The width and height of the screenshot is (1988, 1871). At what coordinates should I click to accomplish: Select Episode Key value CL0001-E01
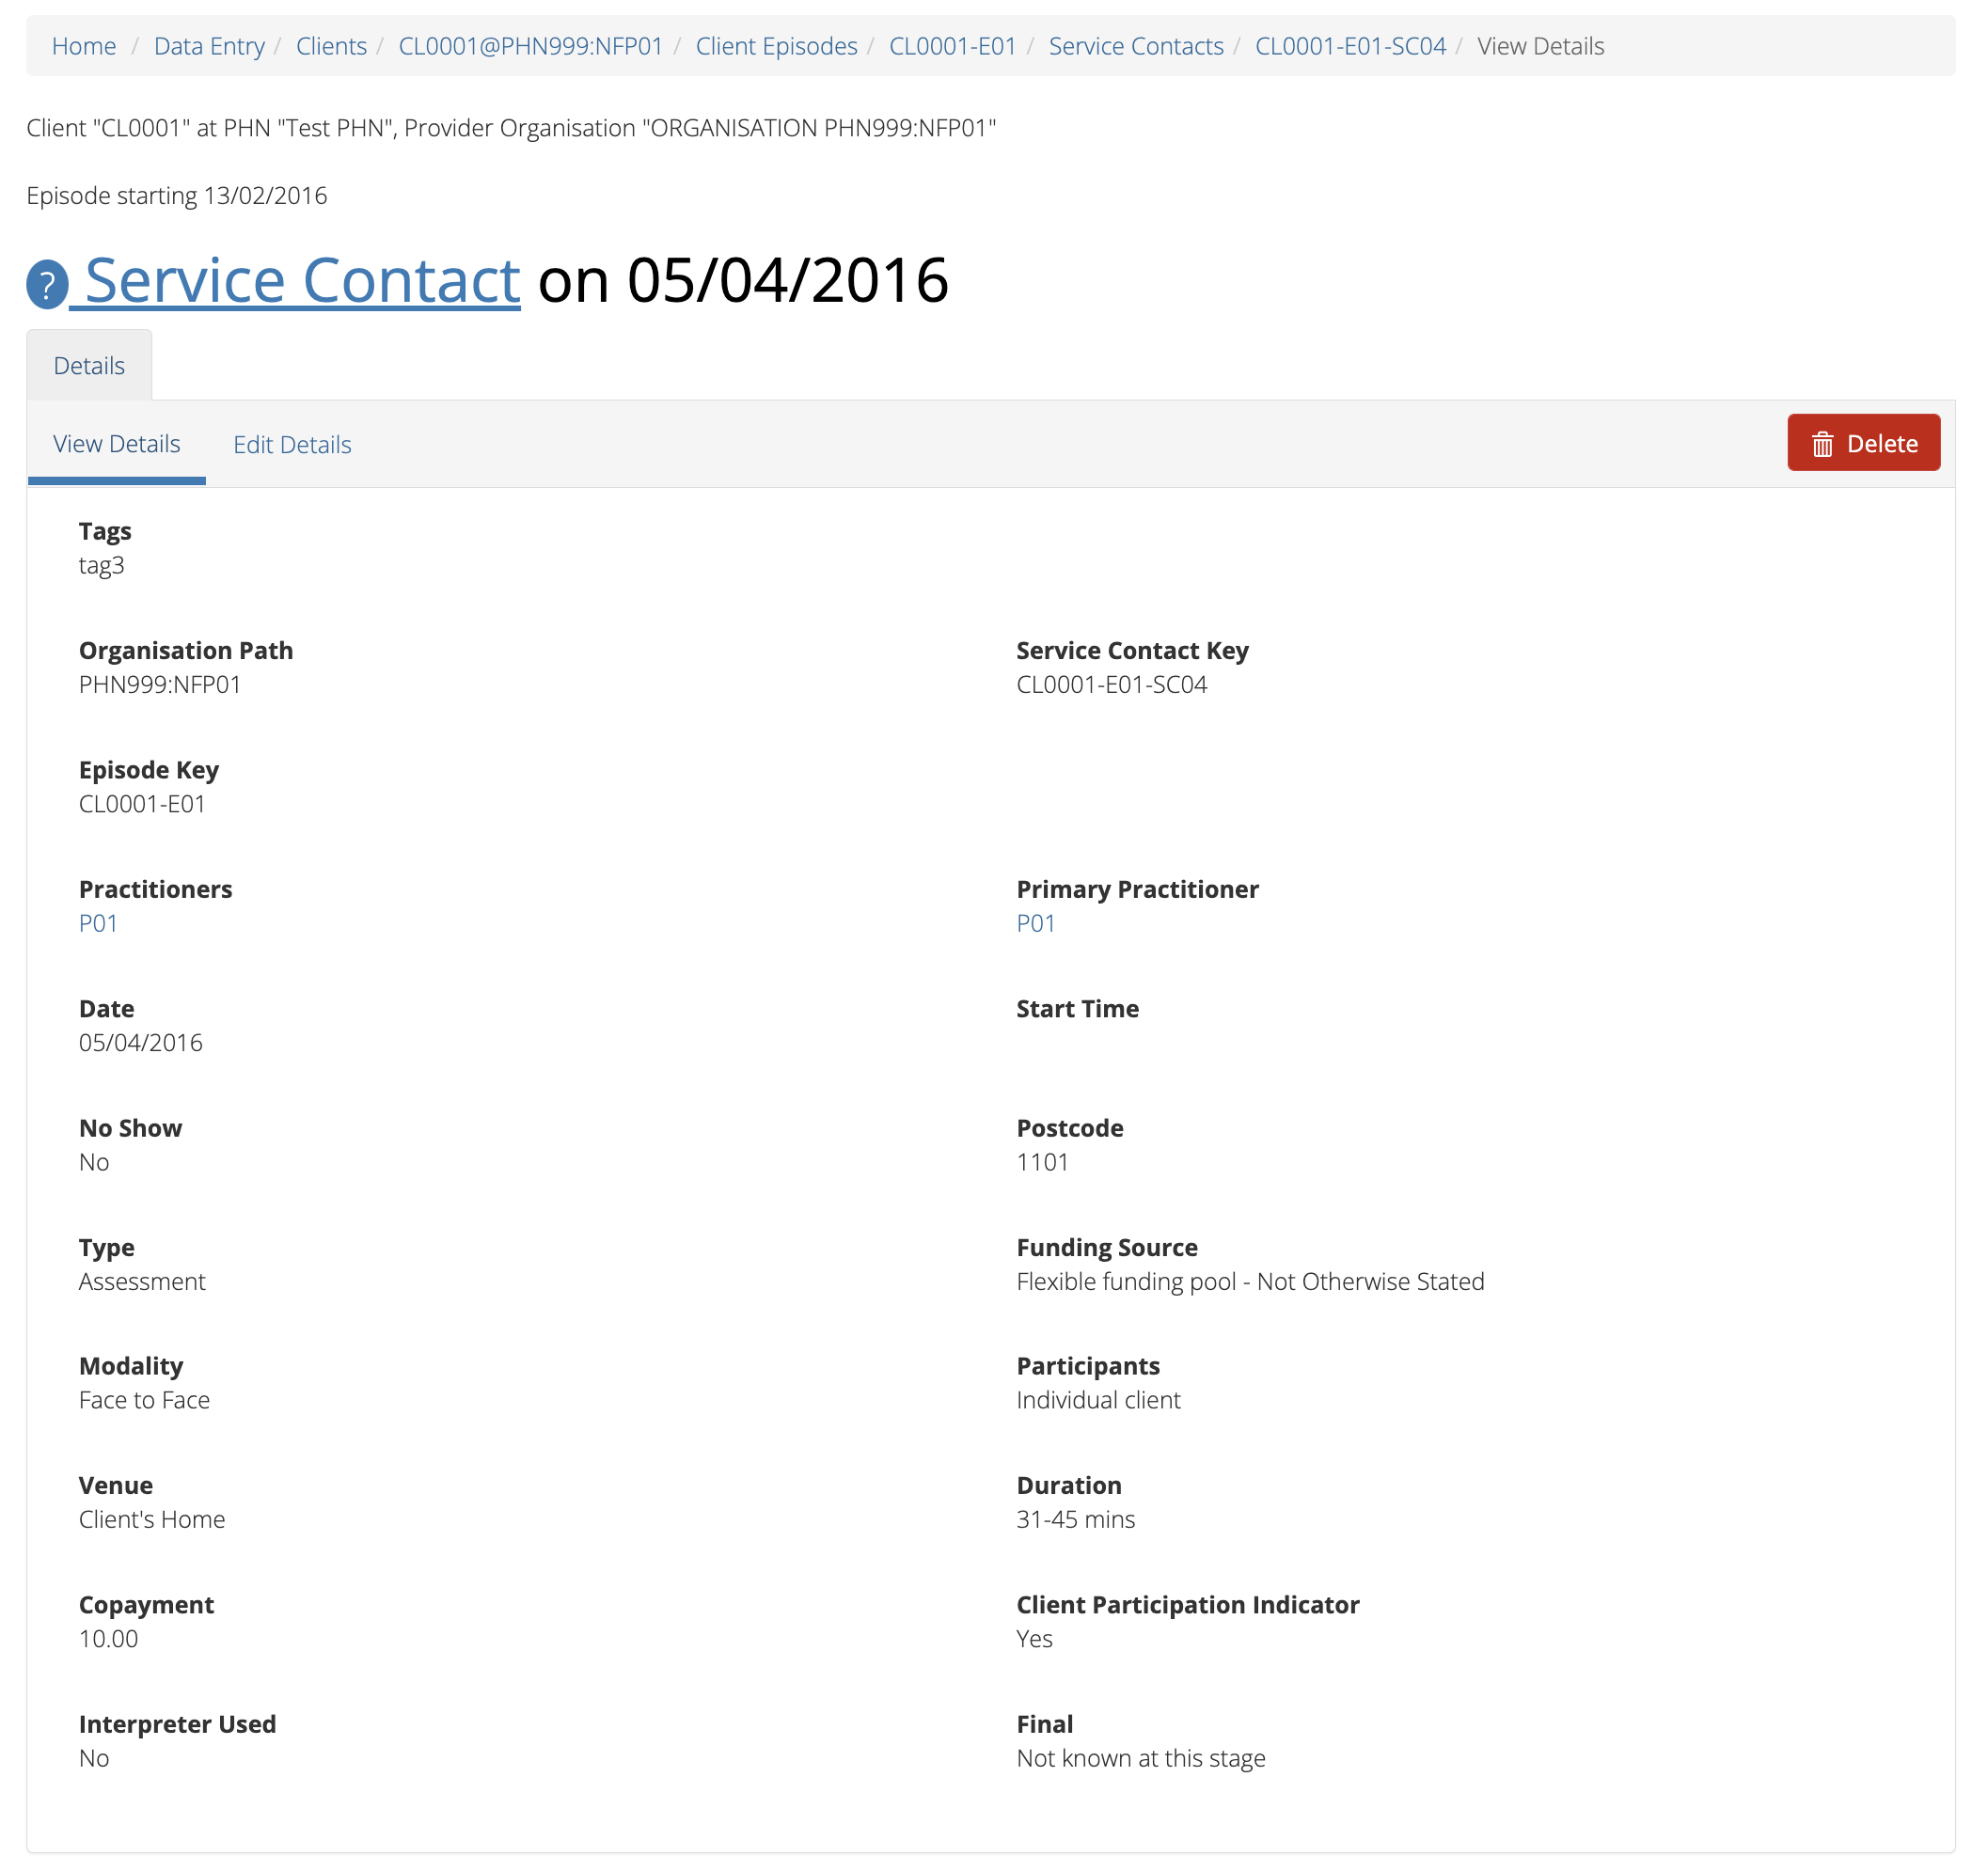point(142,804)
